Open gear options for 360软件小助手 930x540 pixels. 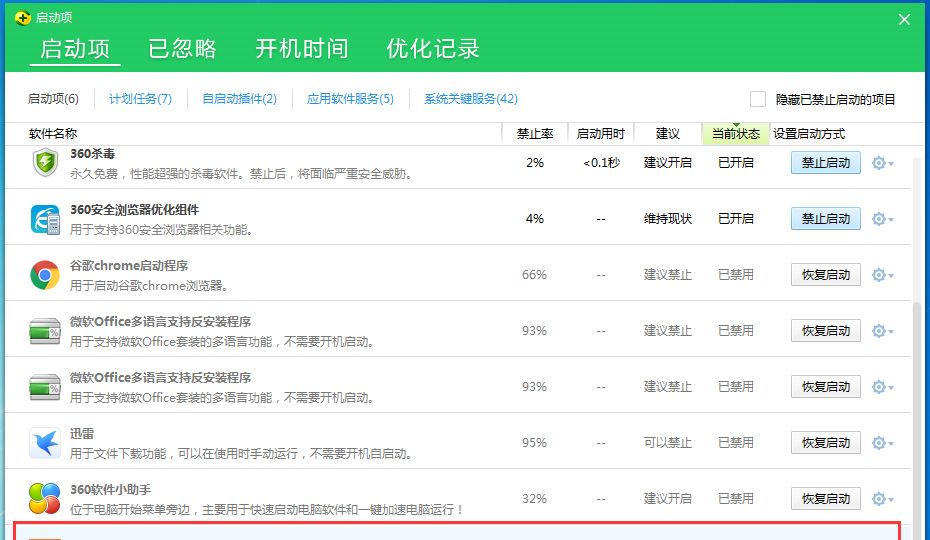[x=881, y=499]
